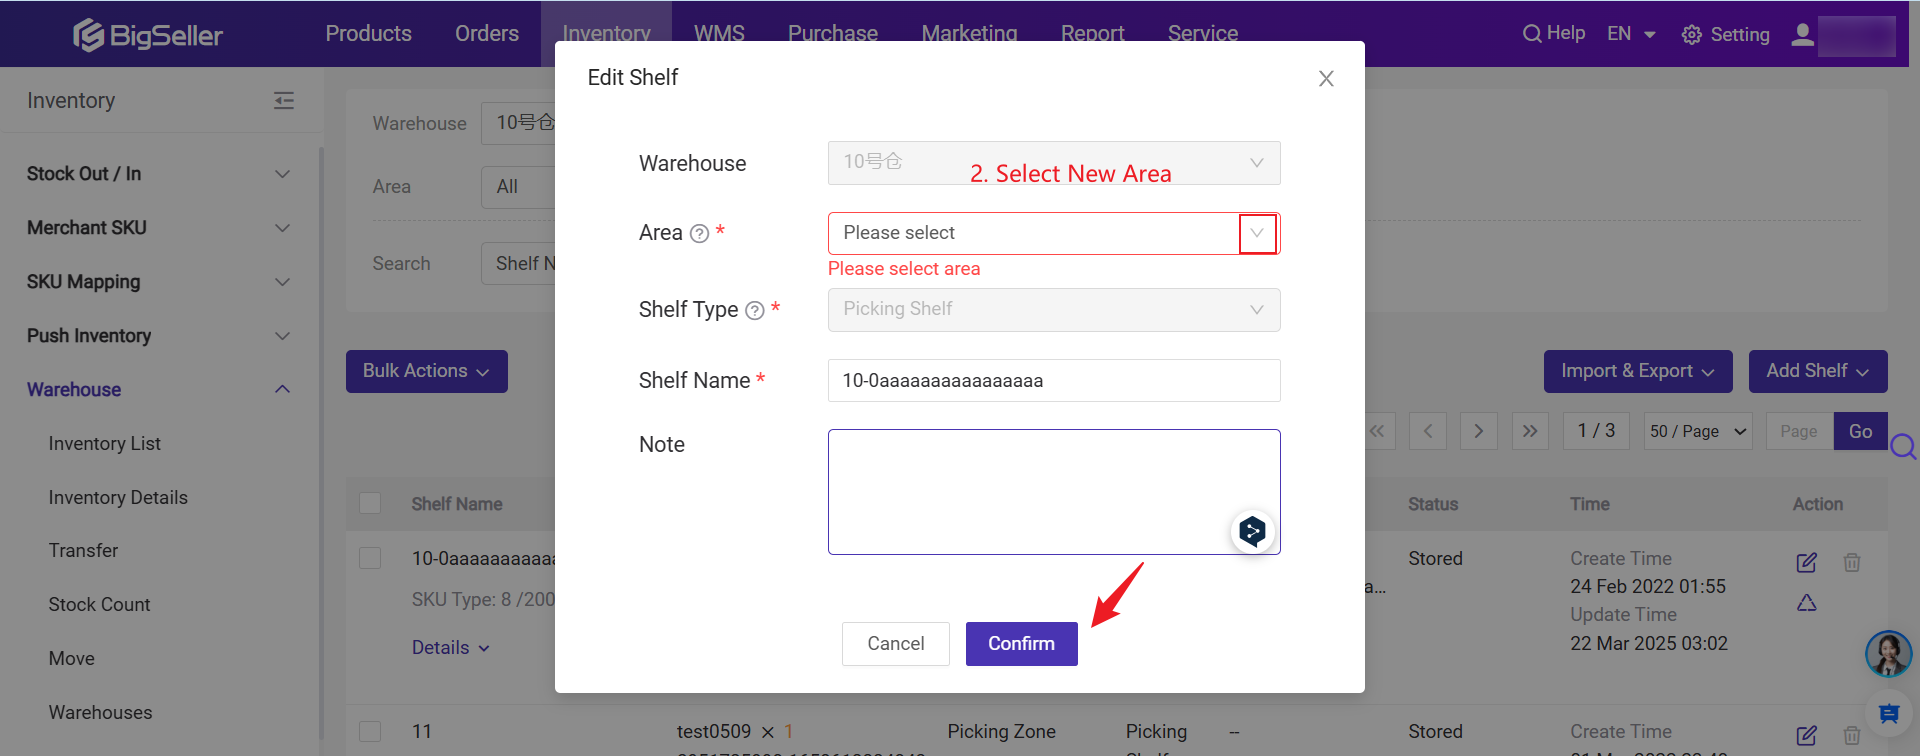Screen dimensions: 1920x756
Task: Go to next page arrow
Action: coord(1479,431)
